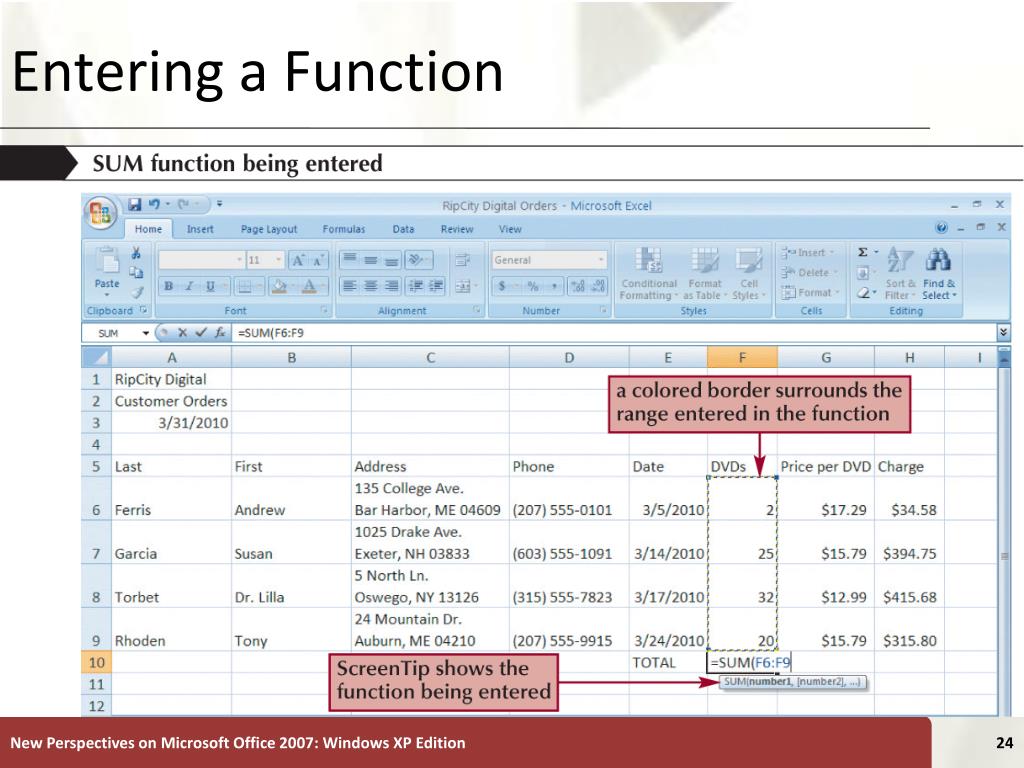This screenshot has width=1024, height=768.
Task: Open the font name combo box
Action: click(201, 260)
